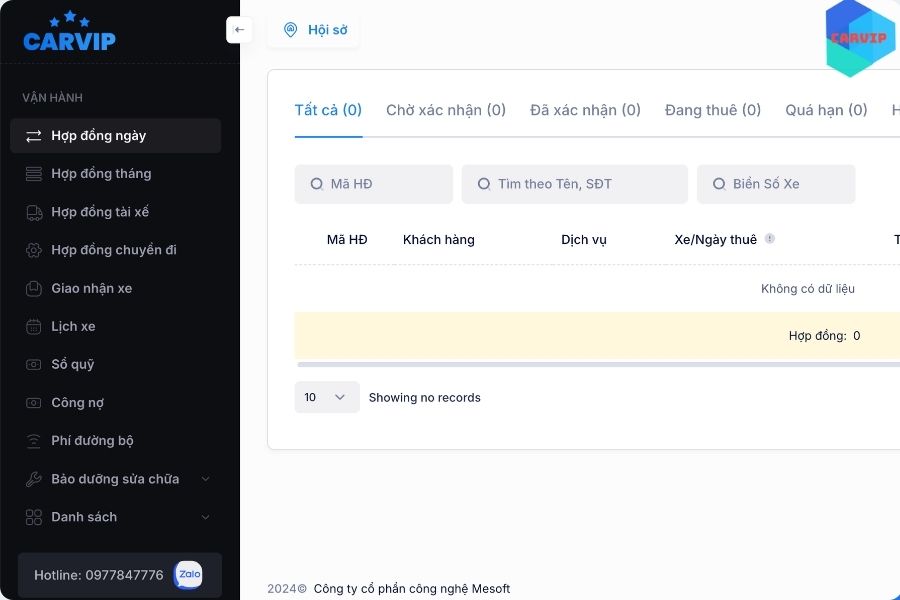The height and width of the screenshot is (600, 900).
Task: Click the CARVIP logo in sidebar
Action: 69,32
